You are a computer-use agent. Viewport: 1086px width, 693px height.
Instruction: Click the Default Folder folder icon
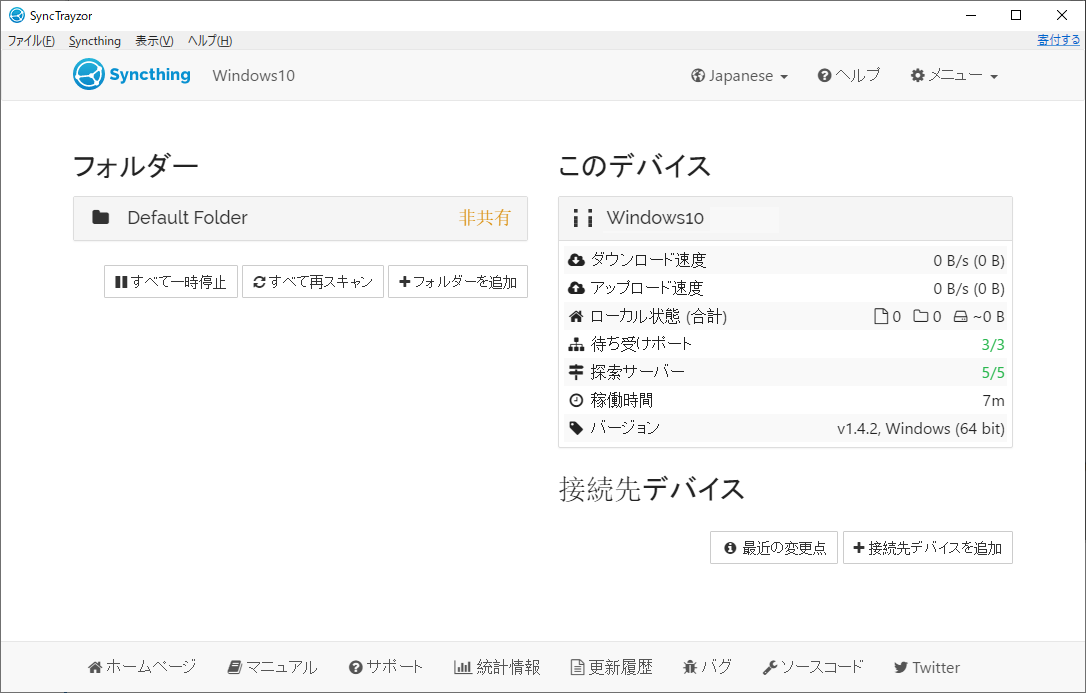point(101,217)
